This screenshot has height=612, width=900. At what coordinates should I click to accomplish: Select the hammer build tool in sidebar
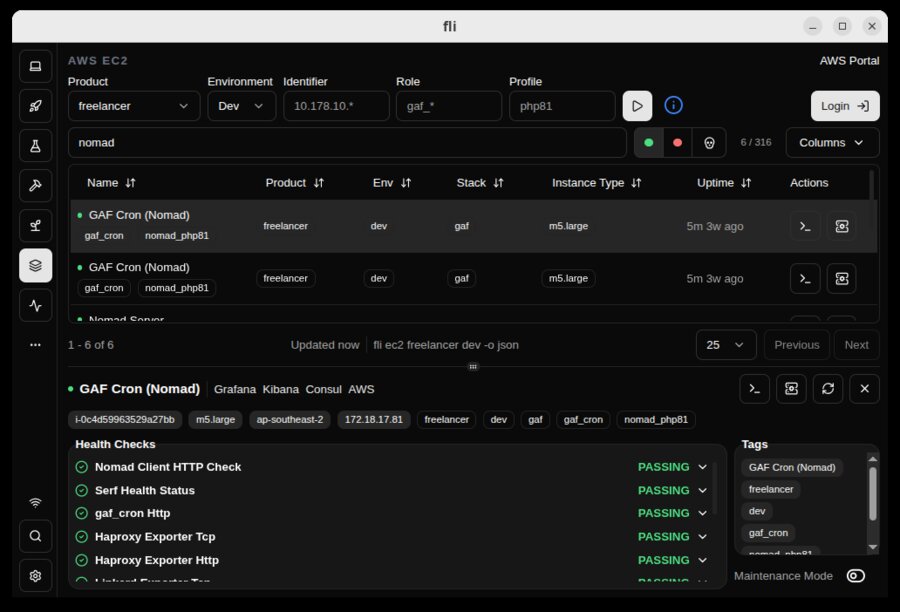[35, 185]
